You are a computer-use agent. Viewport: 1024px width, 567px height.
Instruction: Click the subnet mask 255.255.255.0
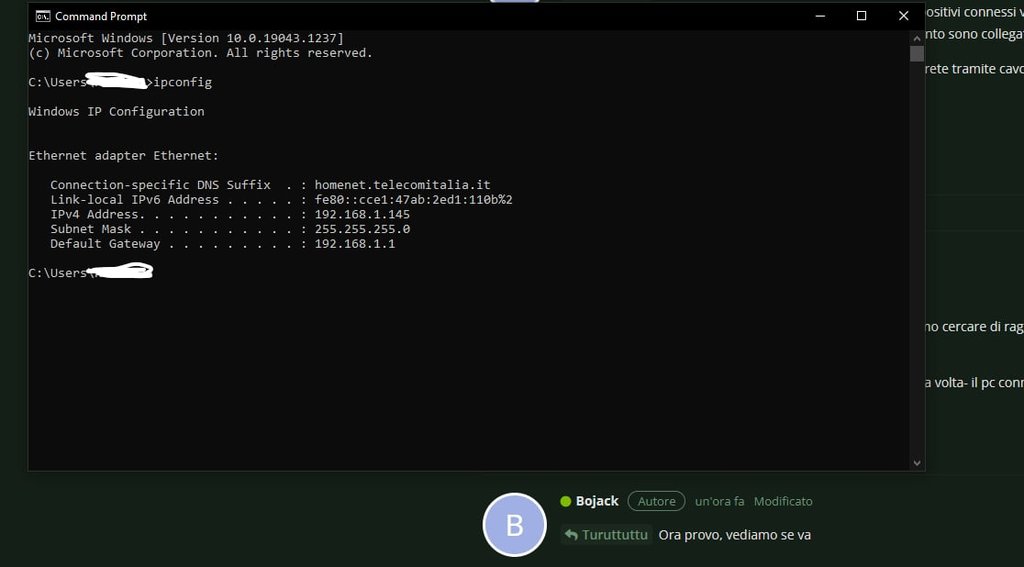click(x=362, y=229)
